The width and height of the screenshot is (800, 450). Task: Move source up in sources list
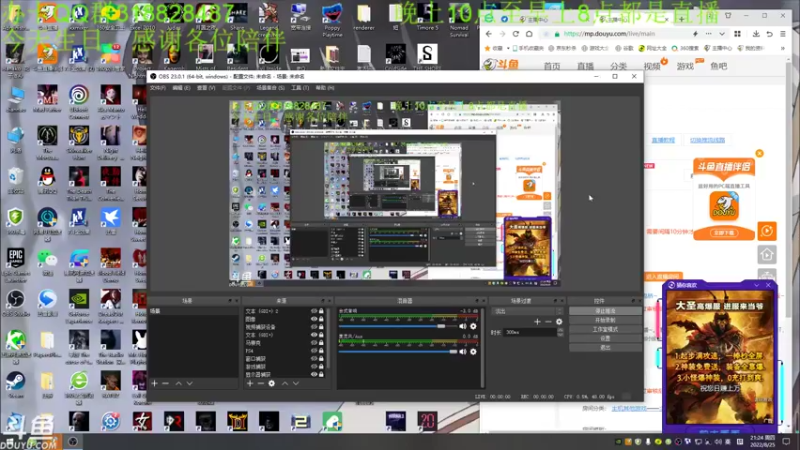pyautogui.click(x=285, y=383)
